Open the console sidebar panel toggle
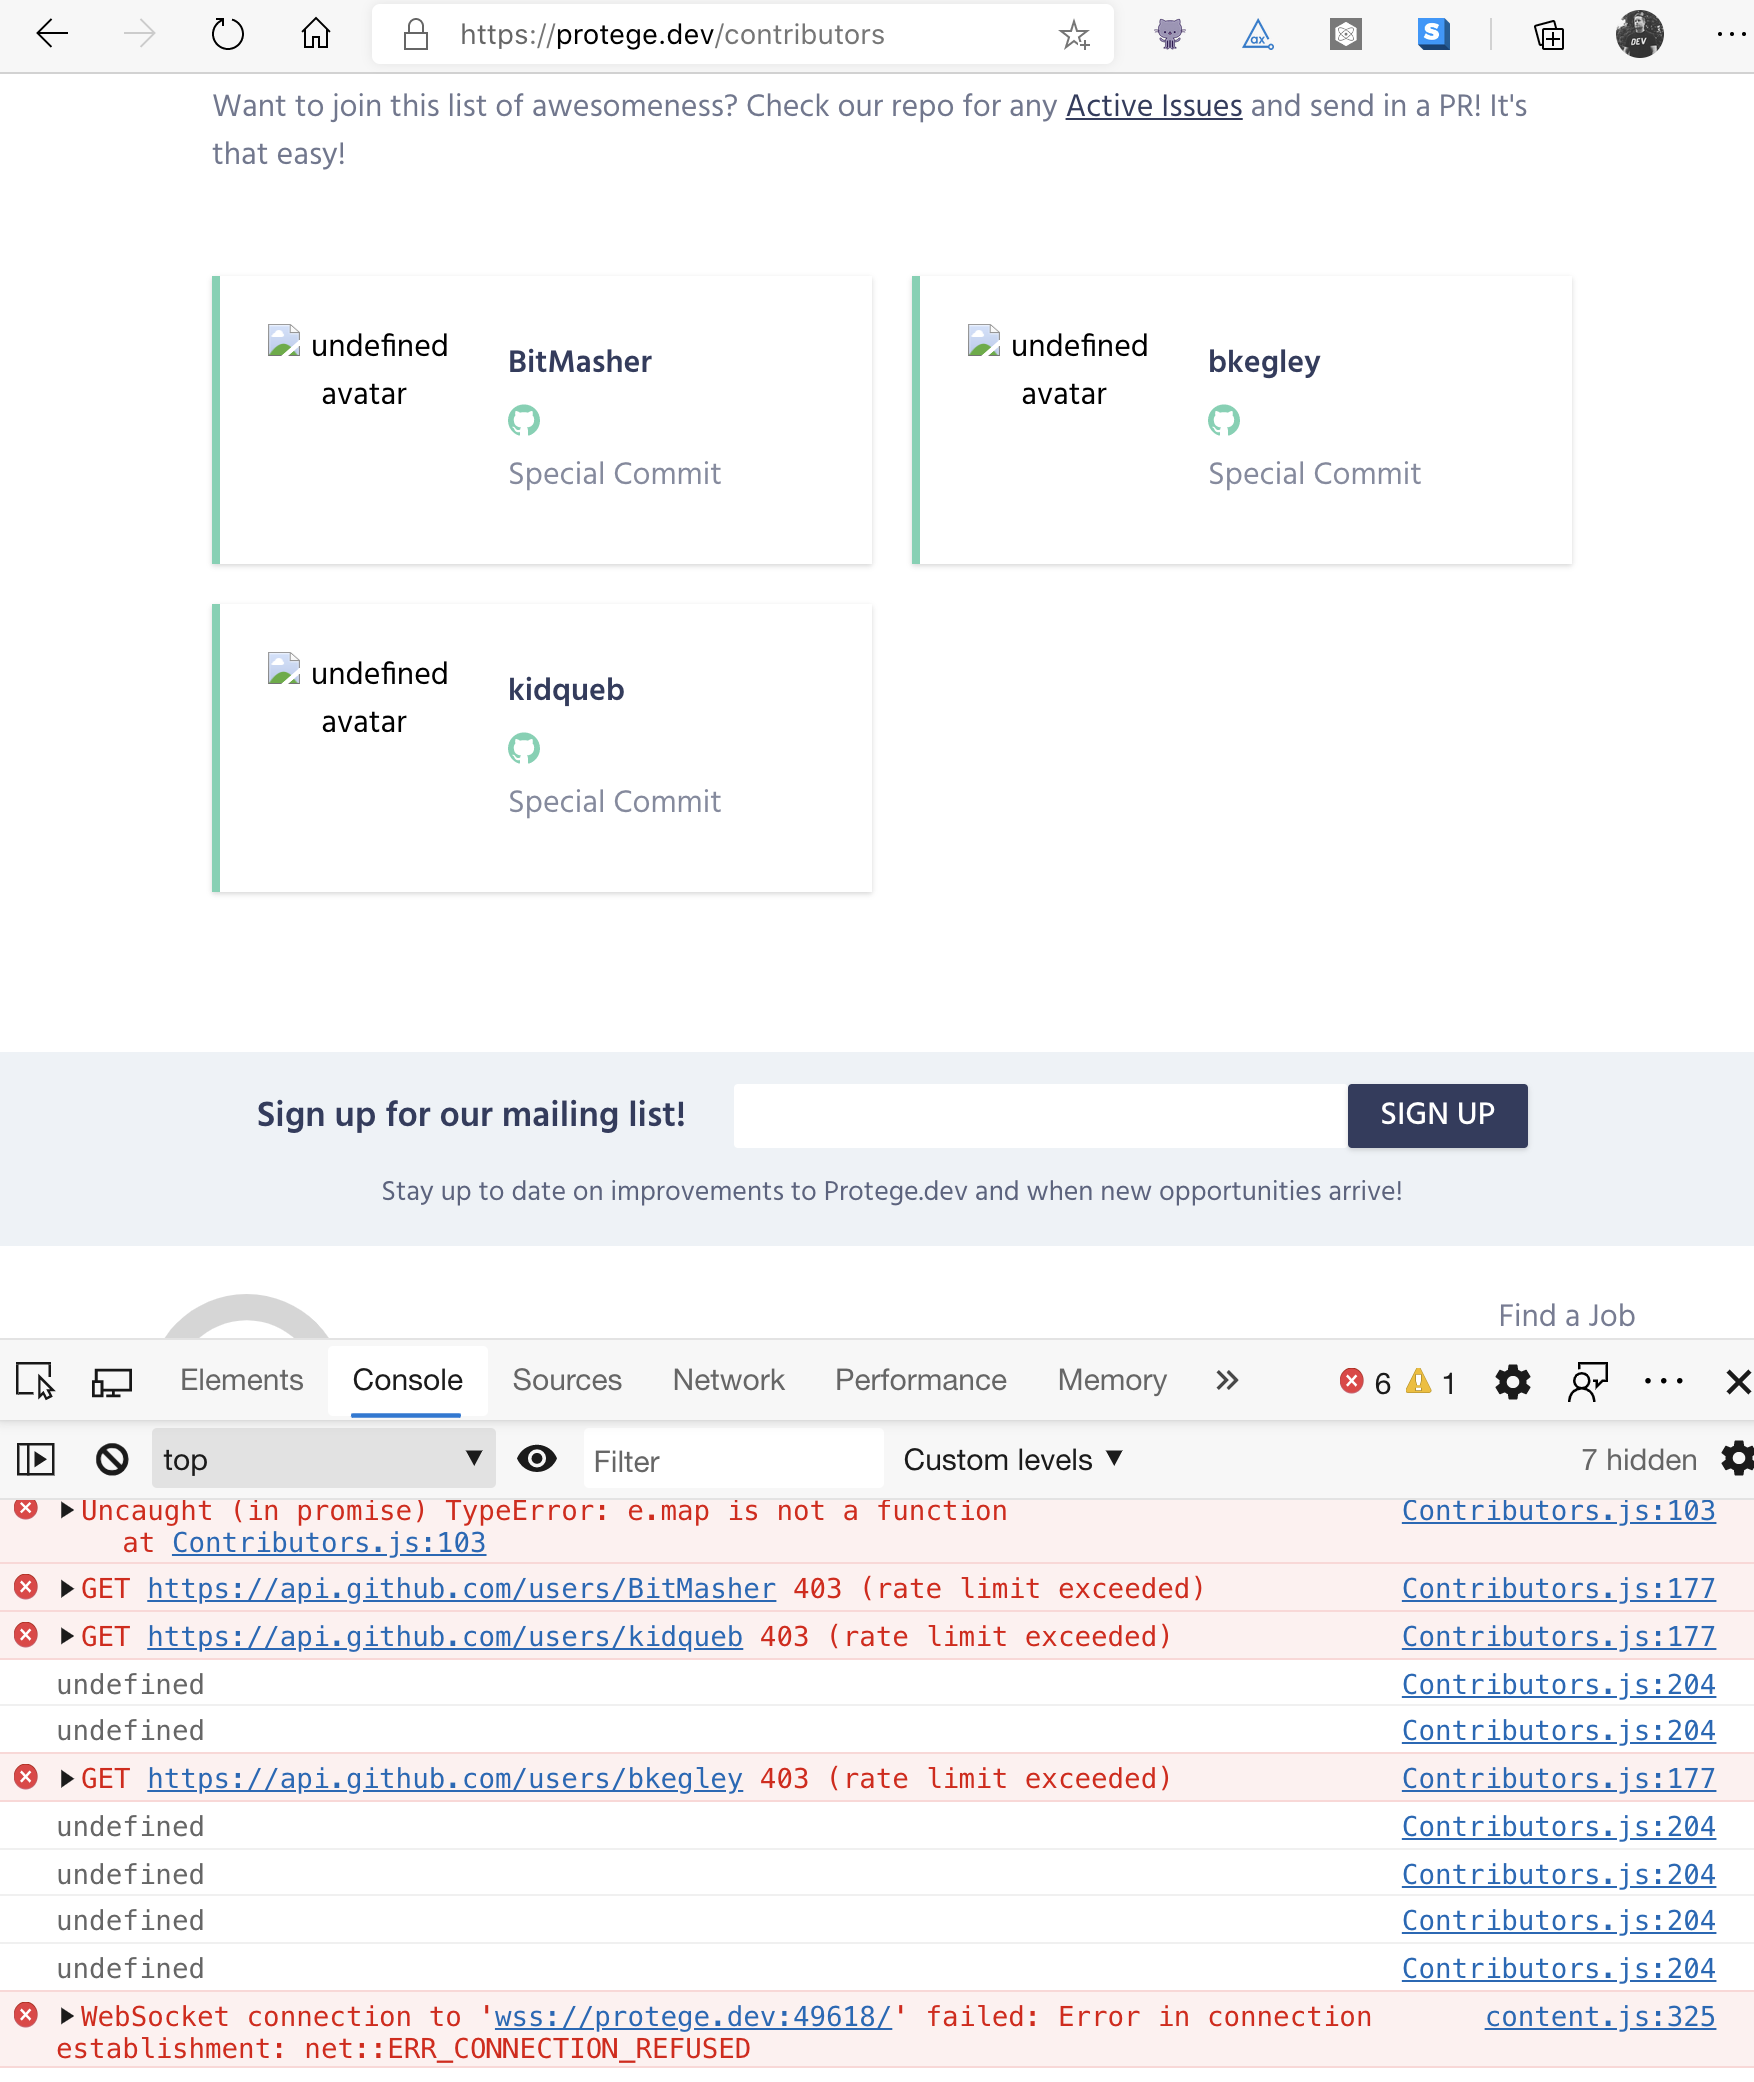Viewport: 1754px width, 2082px height. [36, 1459]
